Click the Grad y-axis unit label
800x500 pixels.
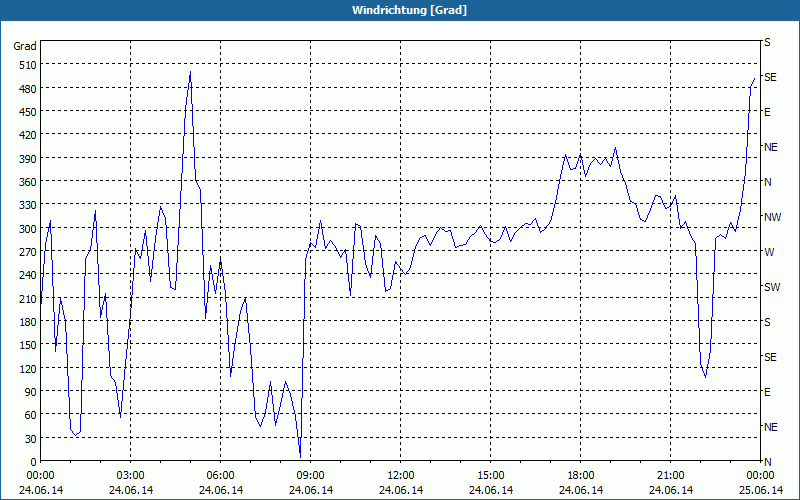[x=25, y=46]
